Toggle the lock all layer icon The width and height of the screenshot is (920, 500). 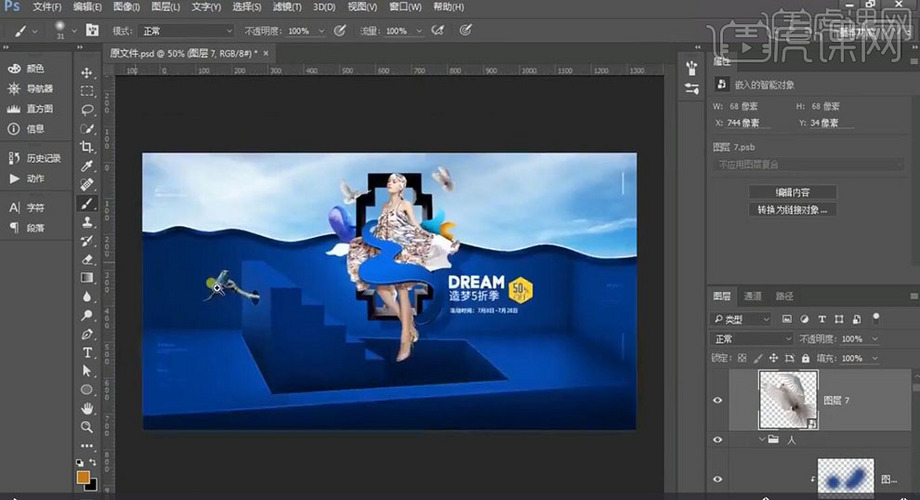click(x=804, y=358)
